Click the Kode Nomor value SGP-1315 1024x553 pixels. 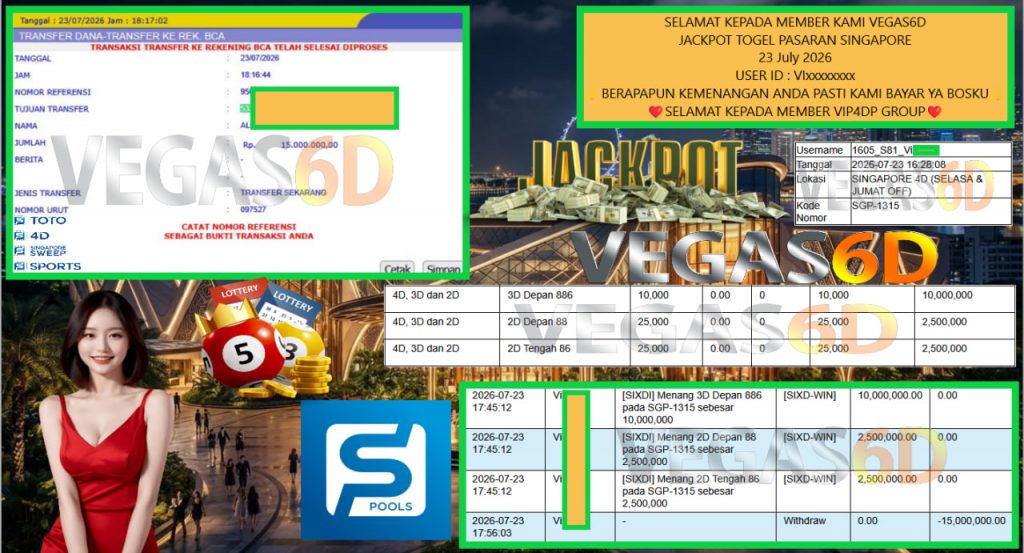pyautogui.click(x=875, y=206)
